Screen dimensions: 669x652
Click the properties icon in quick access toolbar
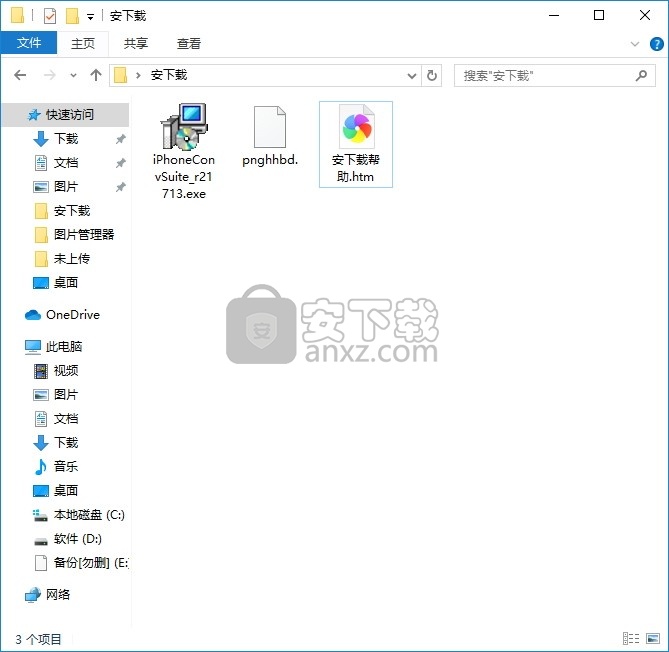click(x=50, y=16)
